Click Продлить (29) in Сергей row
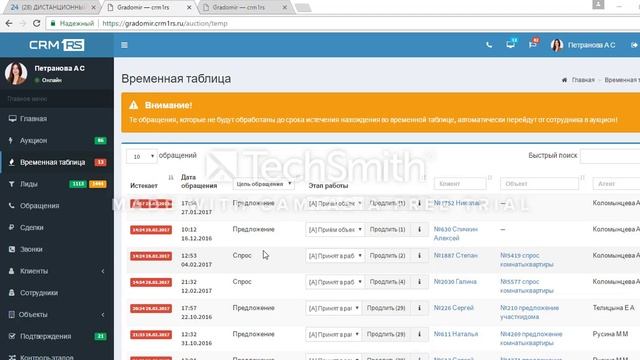Screen dimensions: 640x360 (x=386, y=308)
